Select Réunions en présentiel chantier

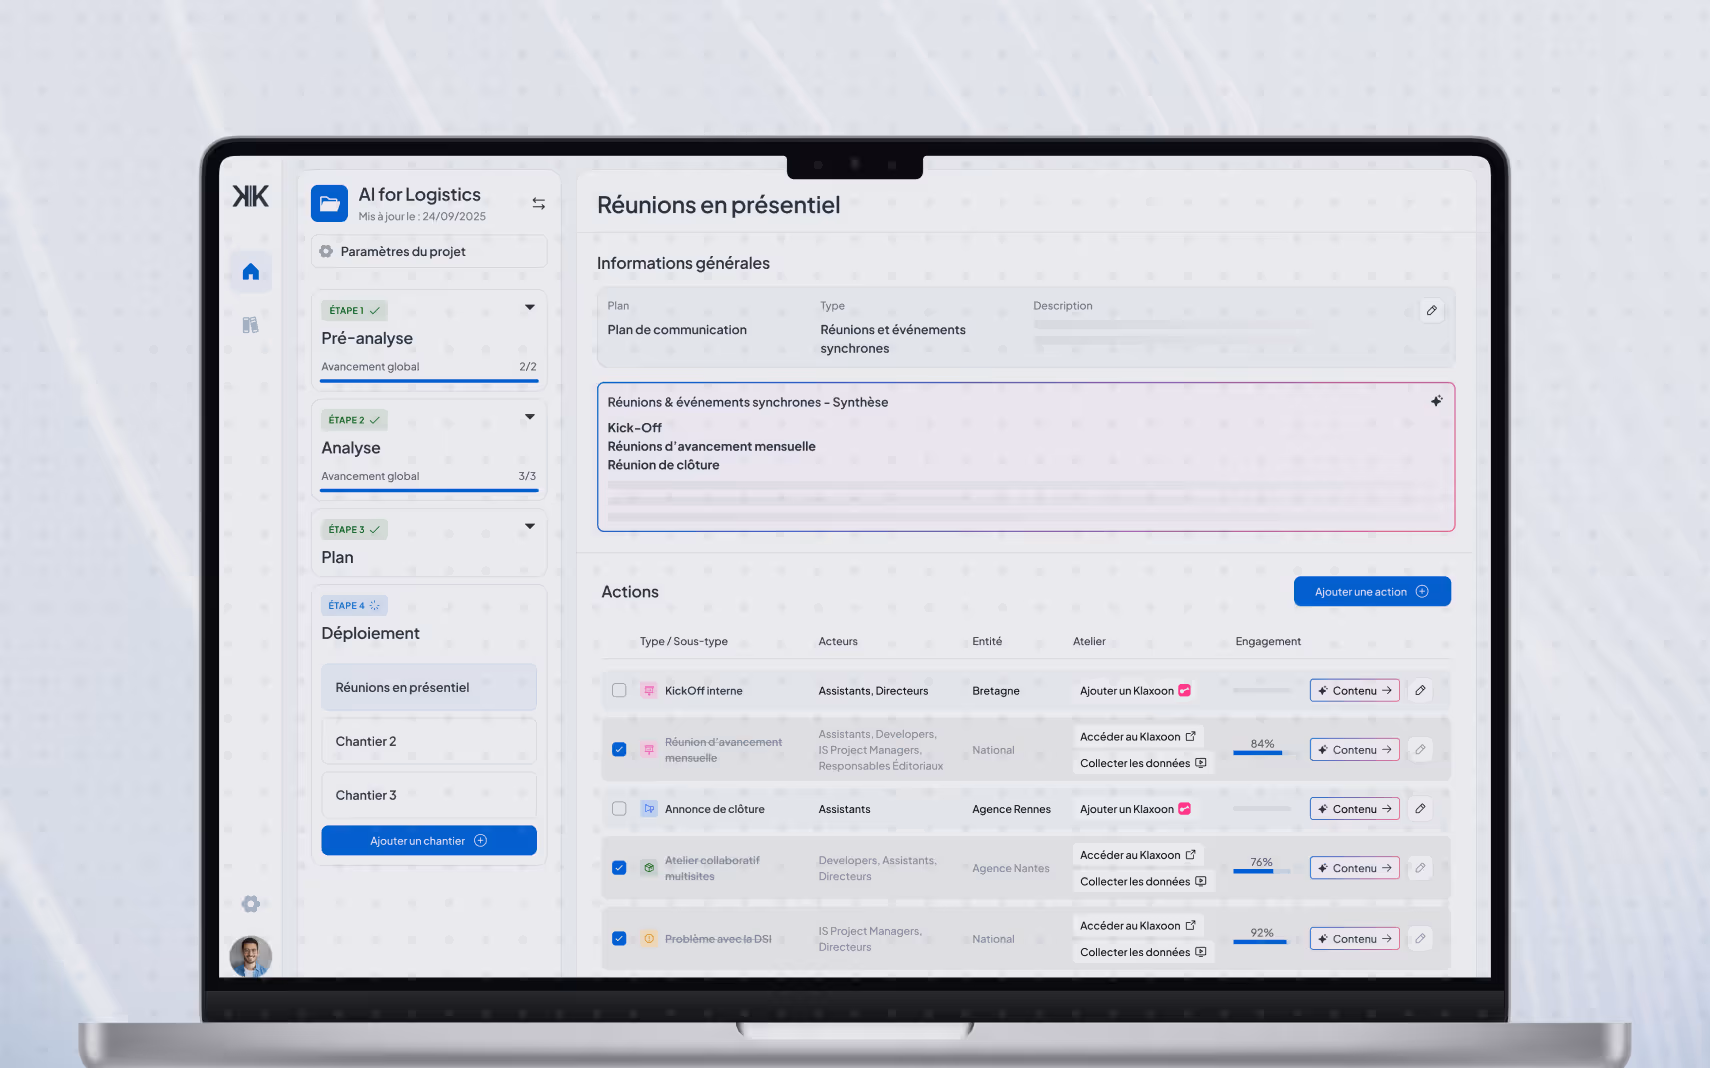429,687
